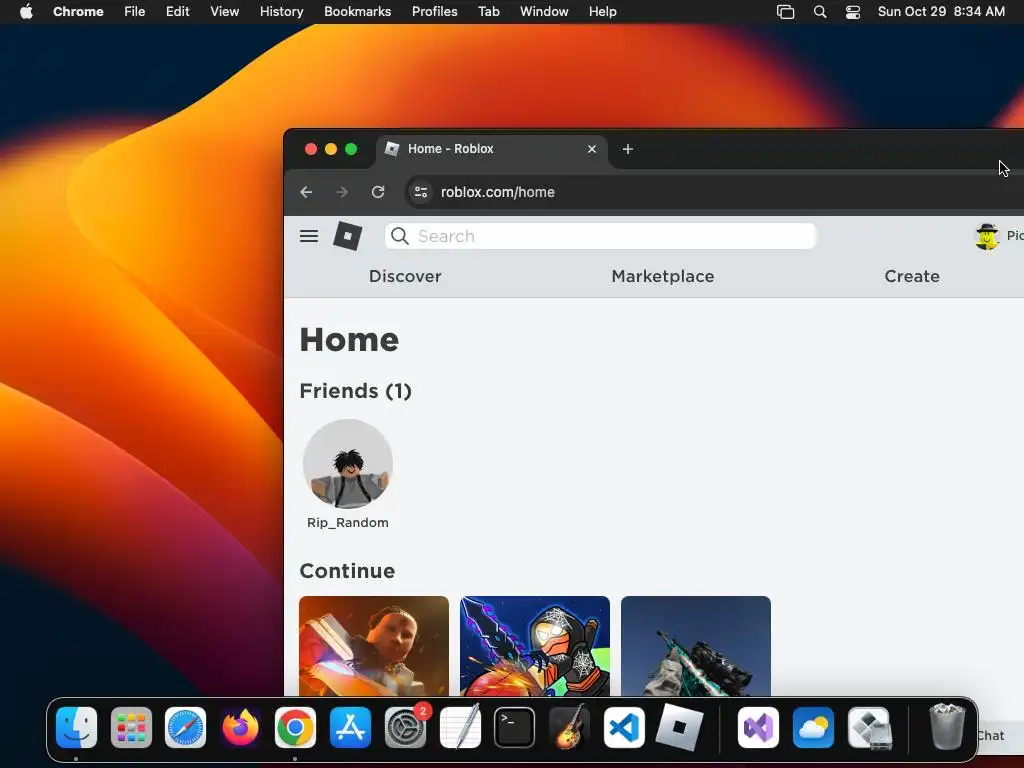Open the History menu
The width and height of the screenshot is (1024, 768).
tap(281, 12)
